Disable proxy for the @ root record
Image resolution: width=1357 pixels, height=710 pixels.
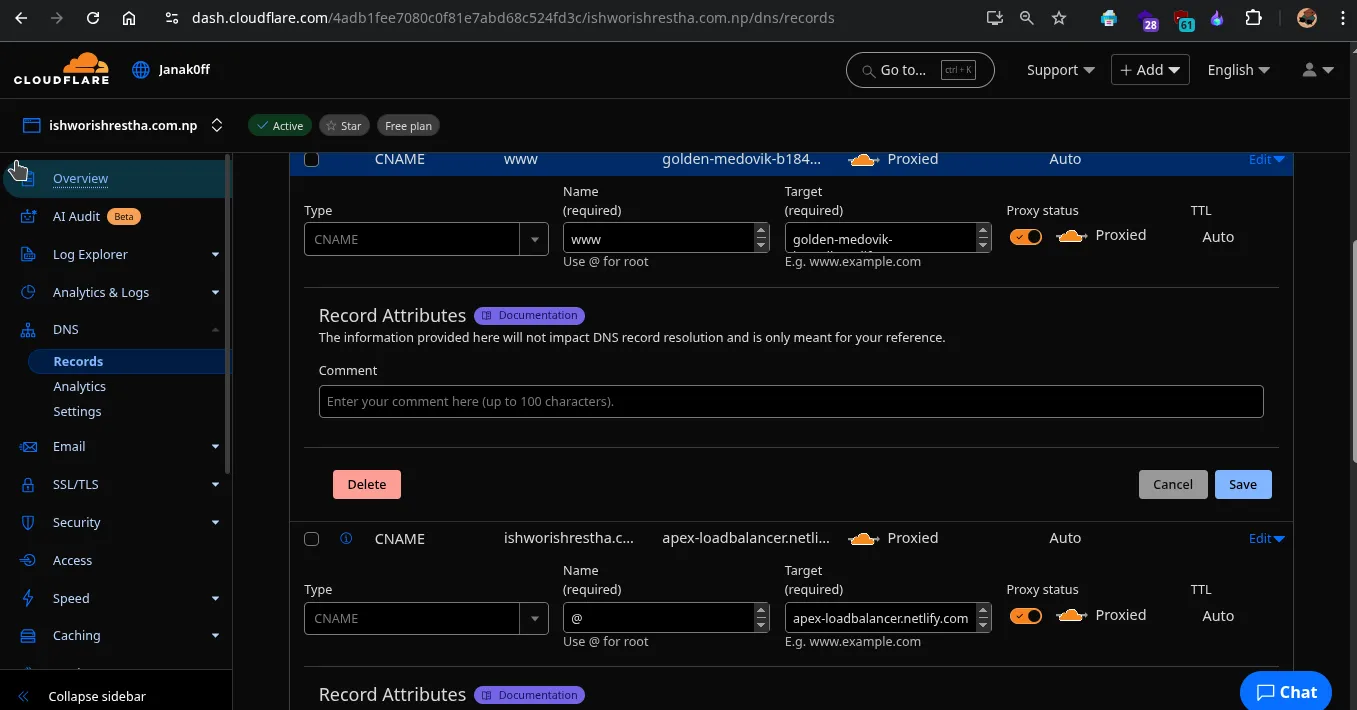click(x=1025, y=616)
